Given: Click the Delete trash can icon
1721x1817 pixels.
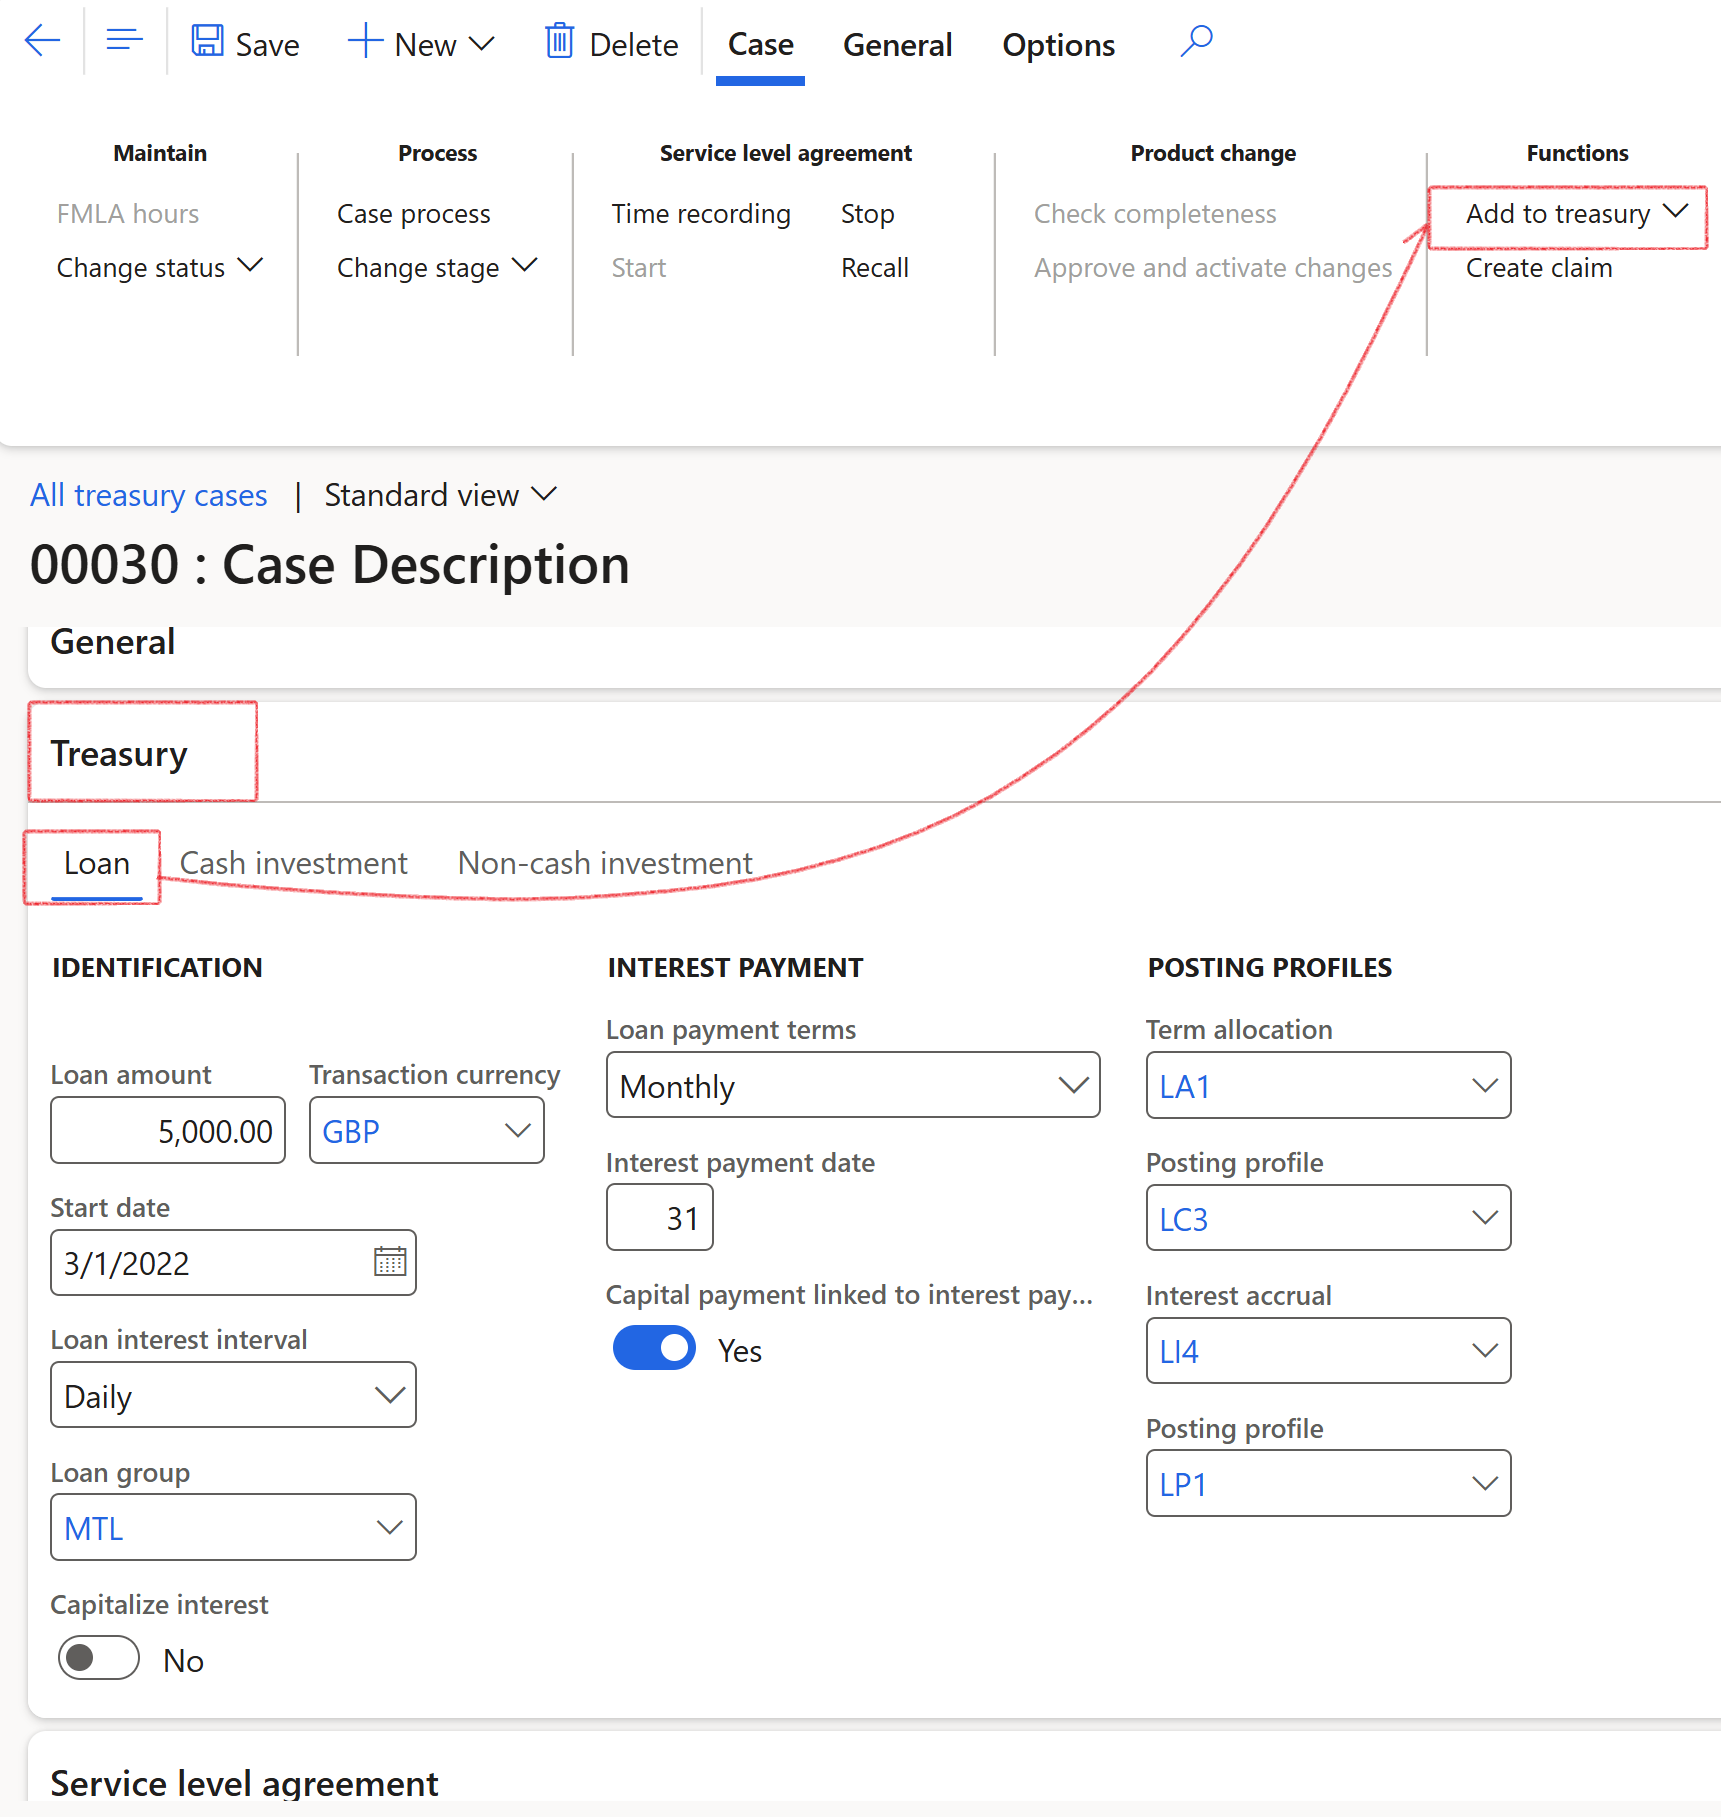Looking at the screenshot, I should click(x=559, y=42).
